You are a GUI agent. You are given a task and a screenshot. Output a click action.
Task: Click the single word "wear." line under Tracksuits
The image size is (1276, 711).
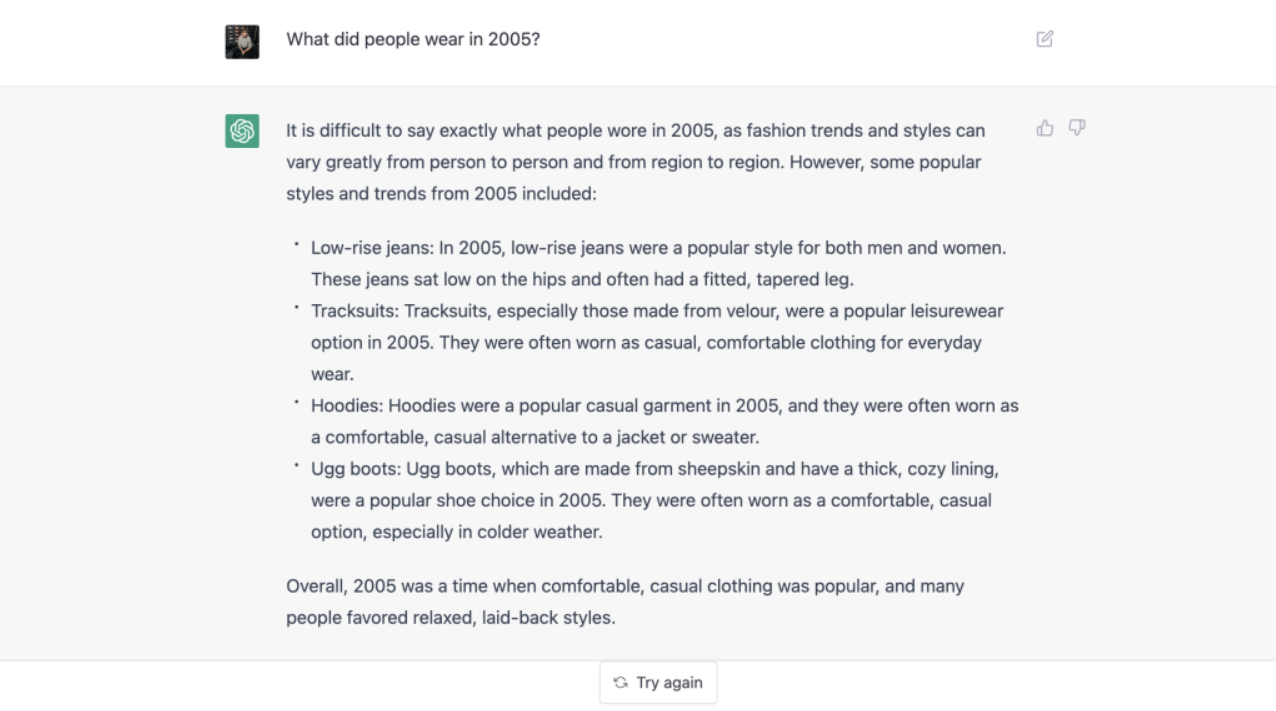[332, 375]
